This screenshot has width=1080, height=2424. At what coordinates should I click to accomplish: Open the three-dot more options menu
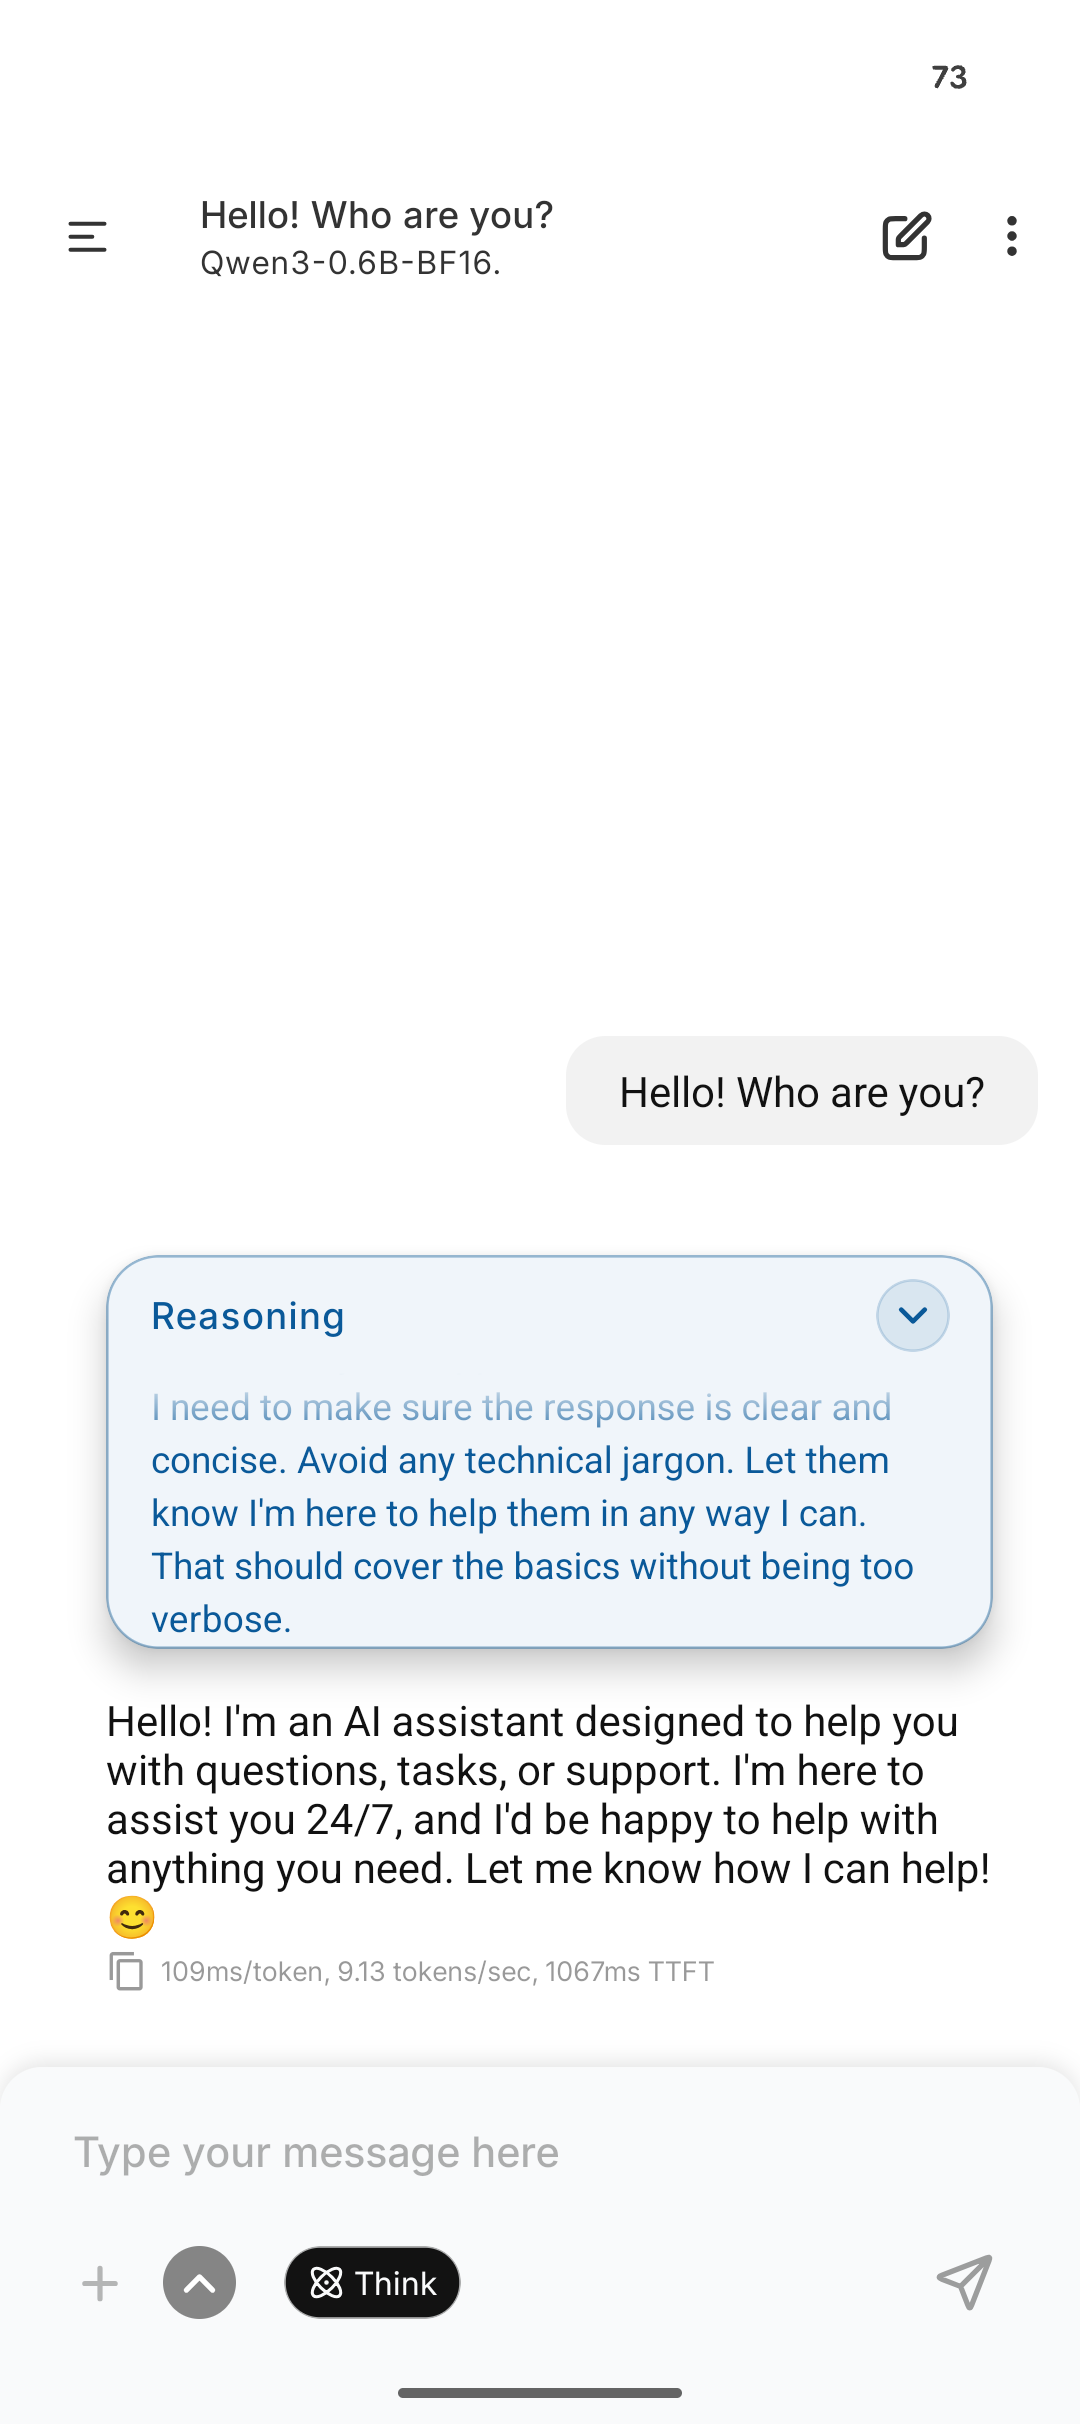pos(1012,237)
